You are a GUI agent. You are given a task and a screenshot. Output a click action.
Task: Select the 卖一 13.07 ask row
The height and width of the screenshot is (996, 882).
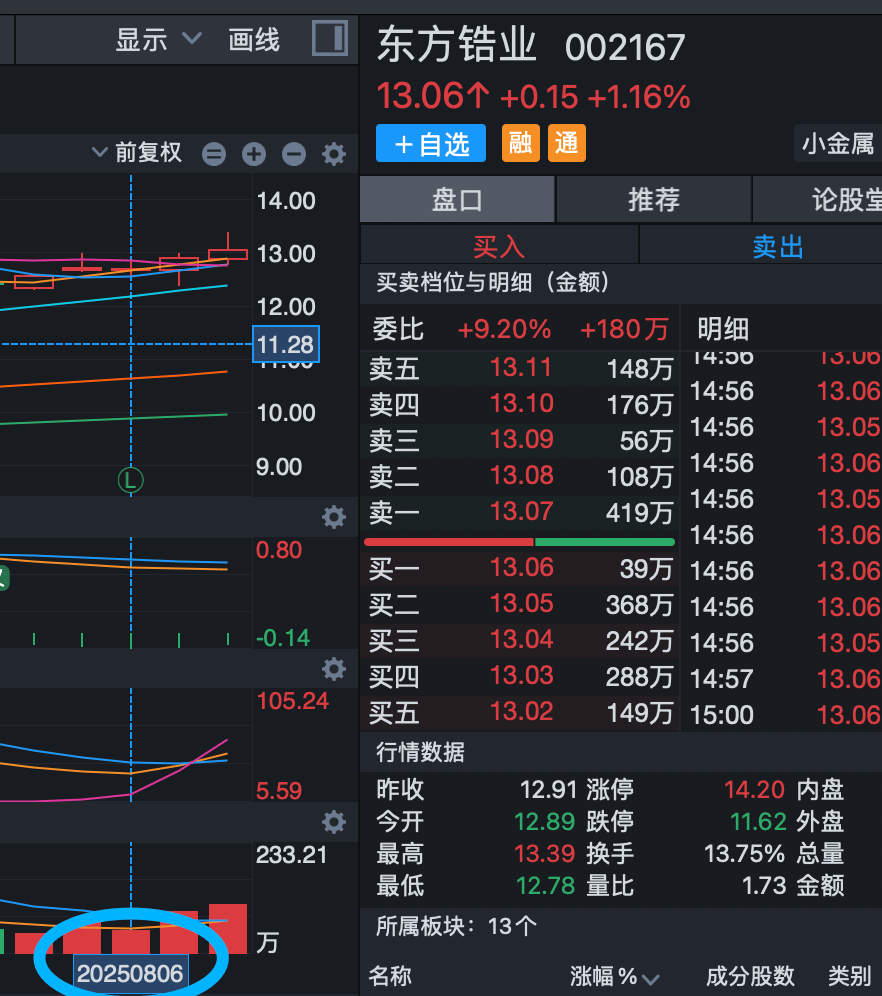click(x=520, y=513)
